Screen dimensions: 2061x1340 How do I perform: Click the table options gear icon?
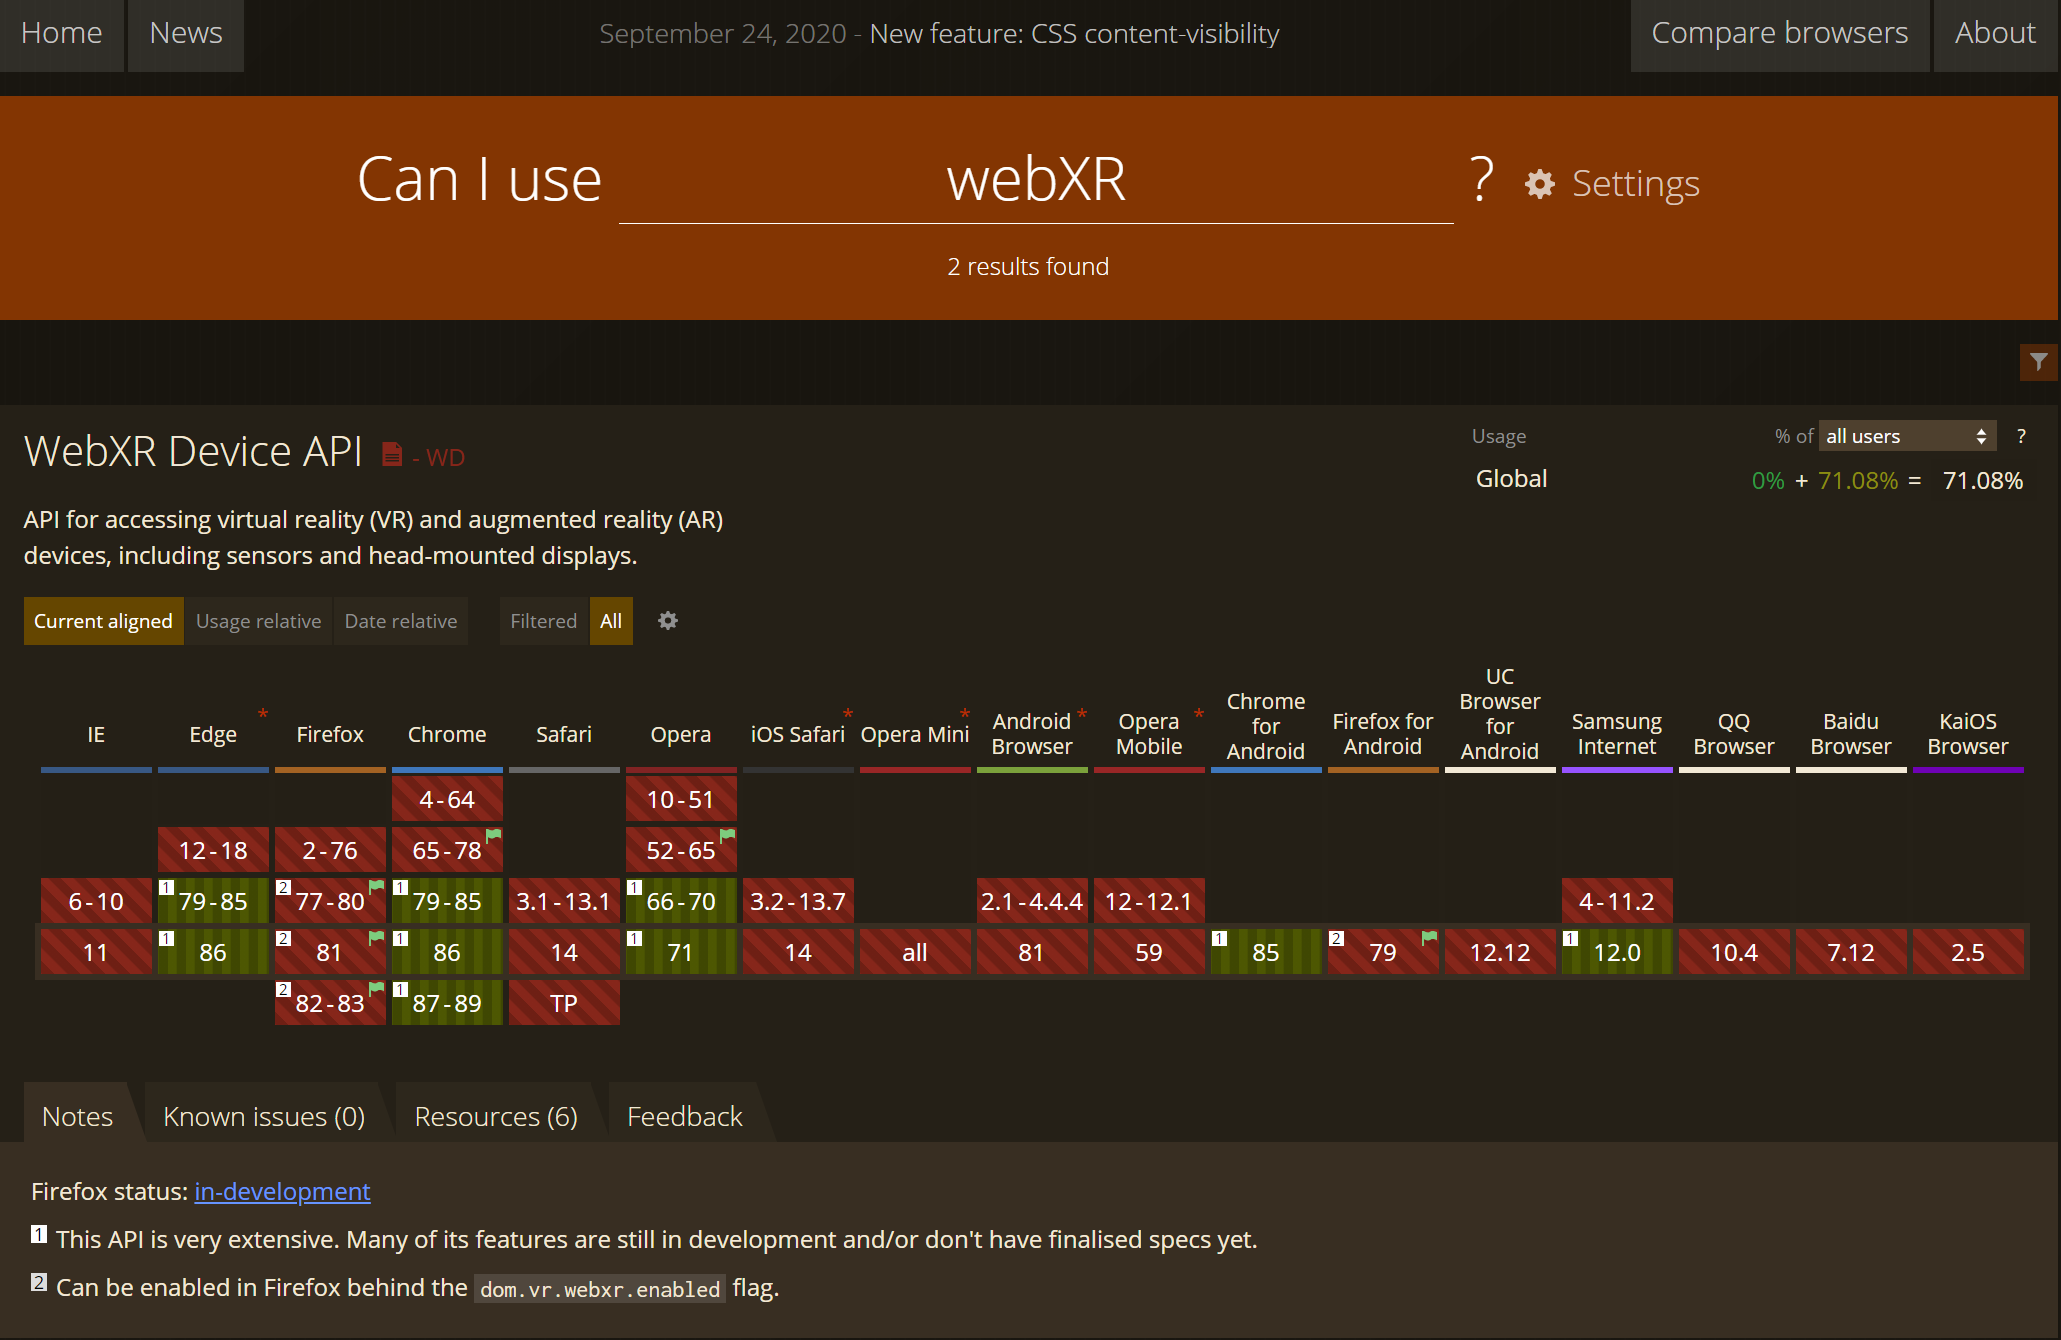pyautogui.click(x=668, y=621)
